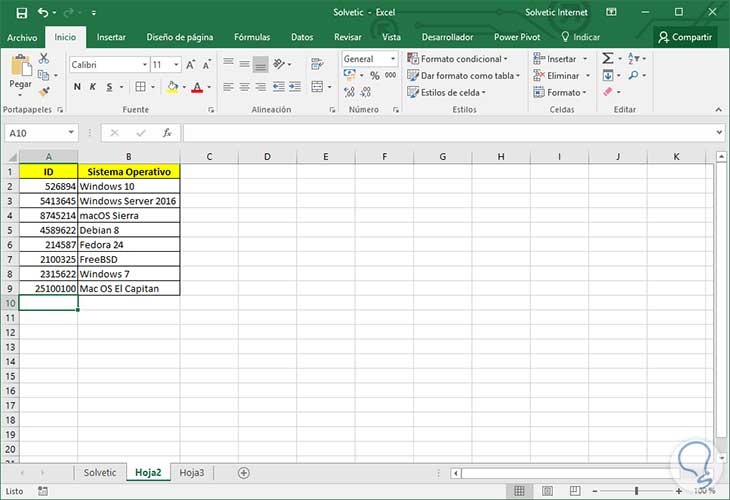This screenshot has height=500, width=730.
Task: Click the zoom slider handle
Action: [636, 491]
